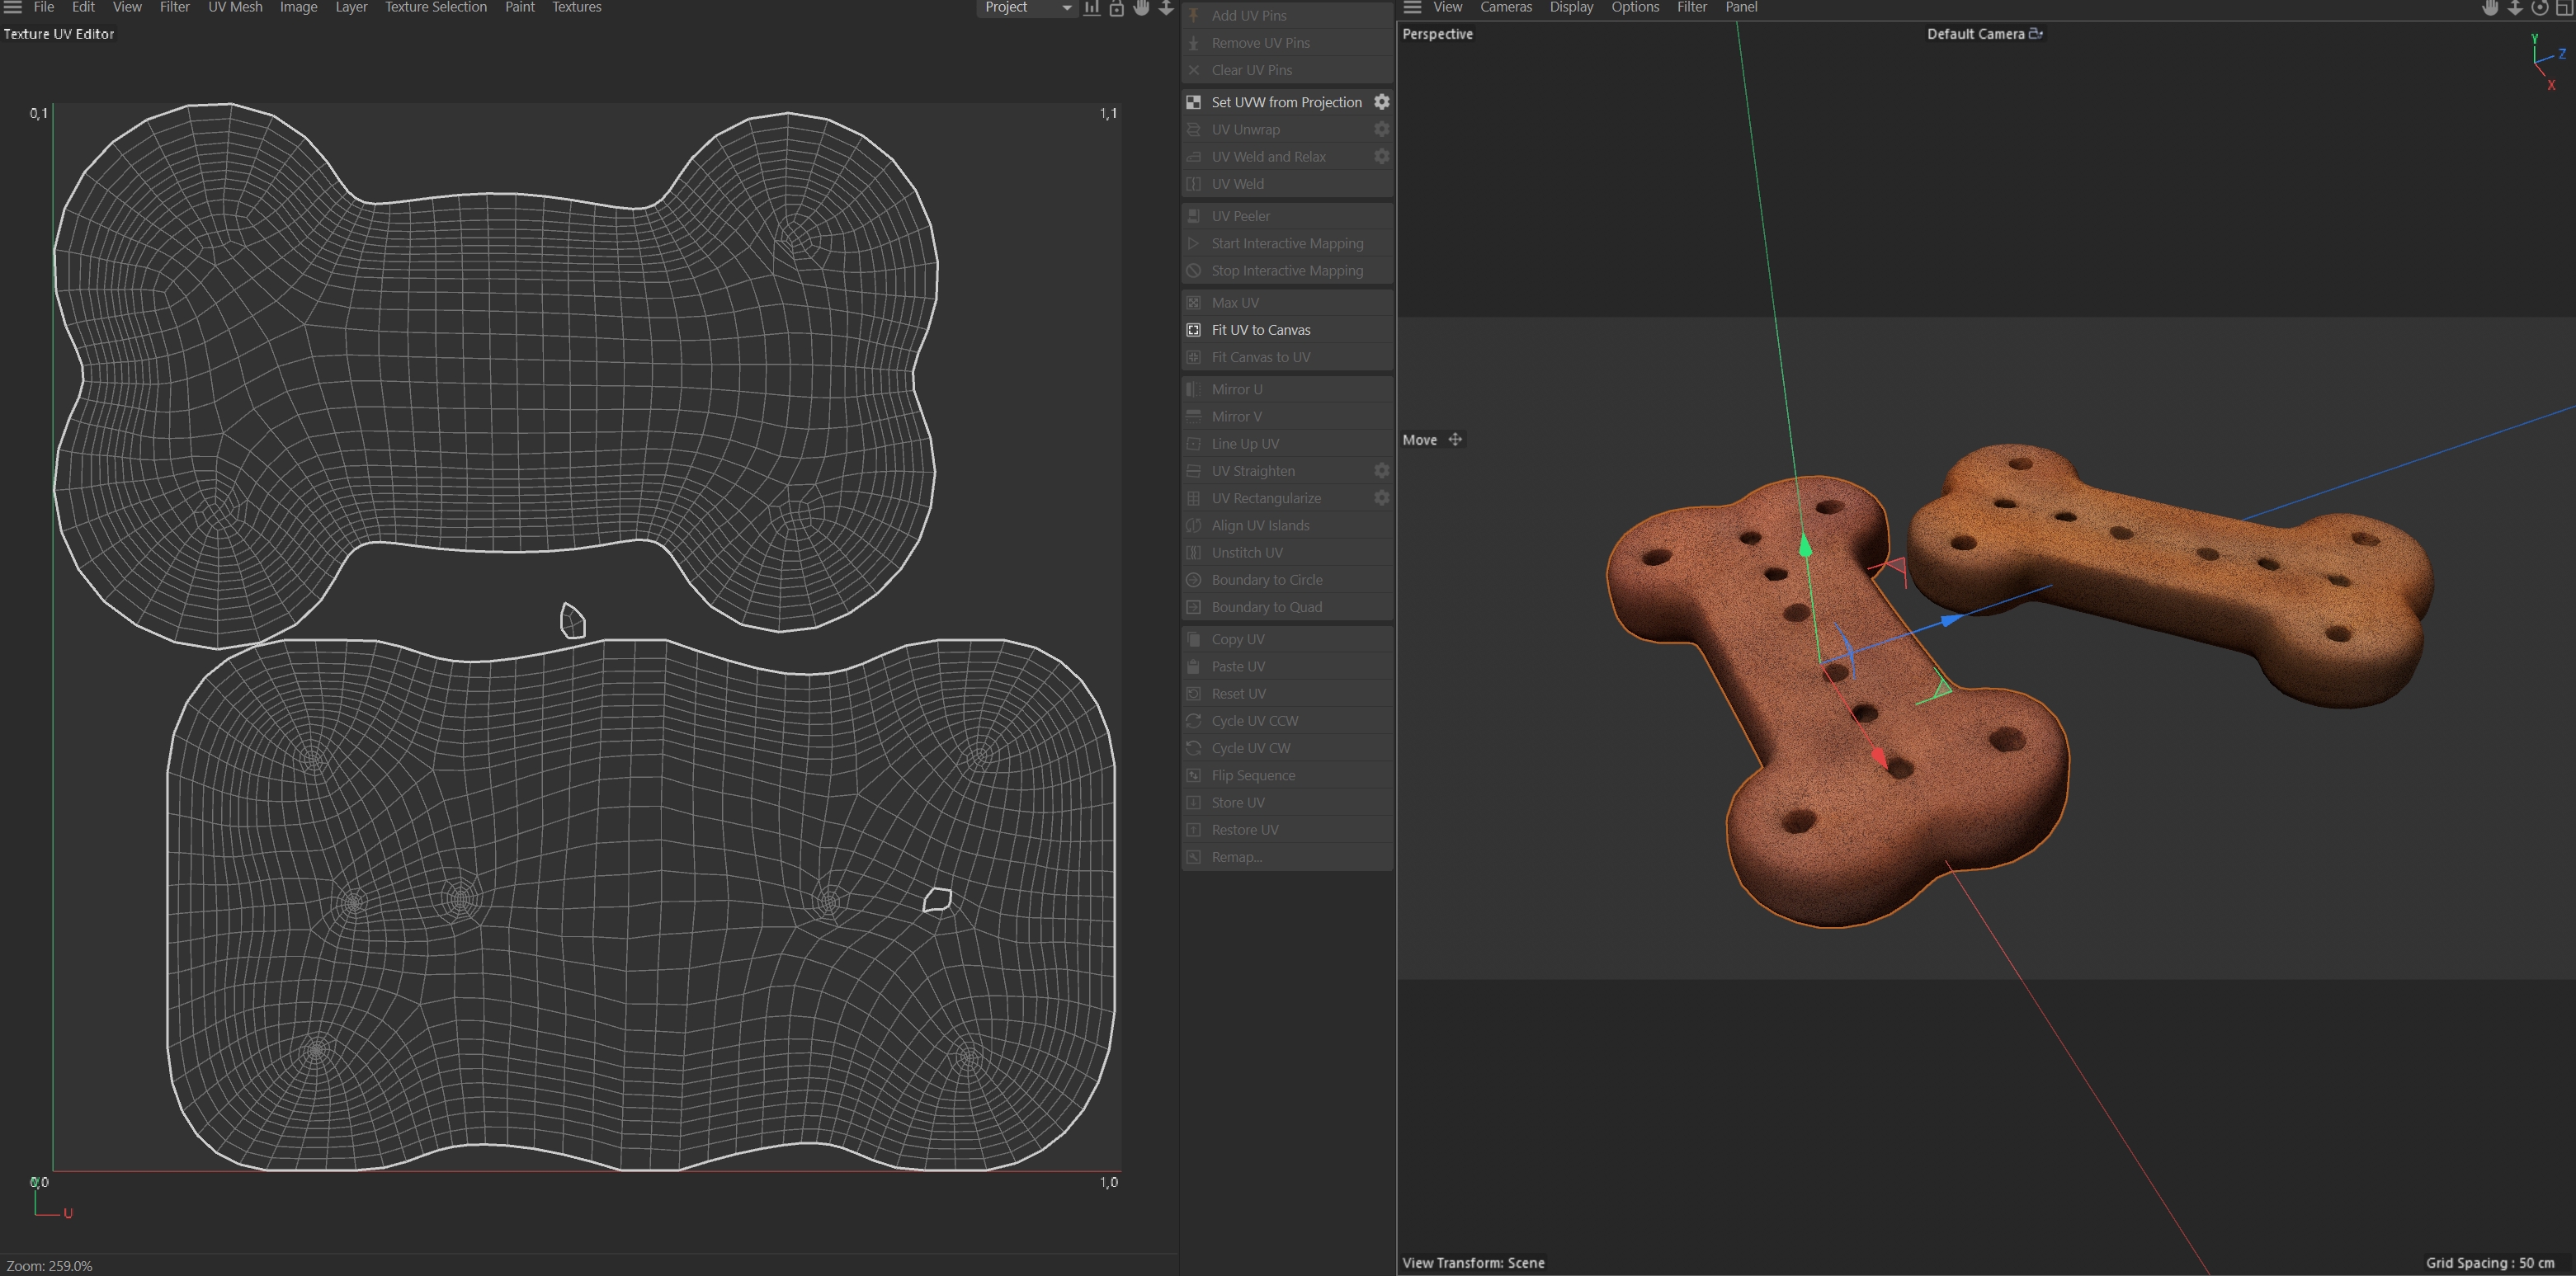The image size is (2576, 1276).
Task: Click the unlock padlock icon in UV editor
Action: tap(1116, 8)
